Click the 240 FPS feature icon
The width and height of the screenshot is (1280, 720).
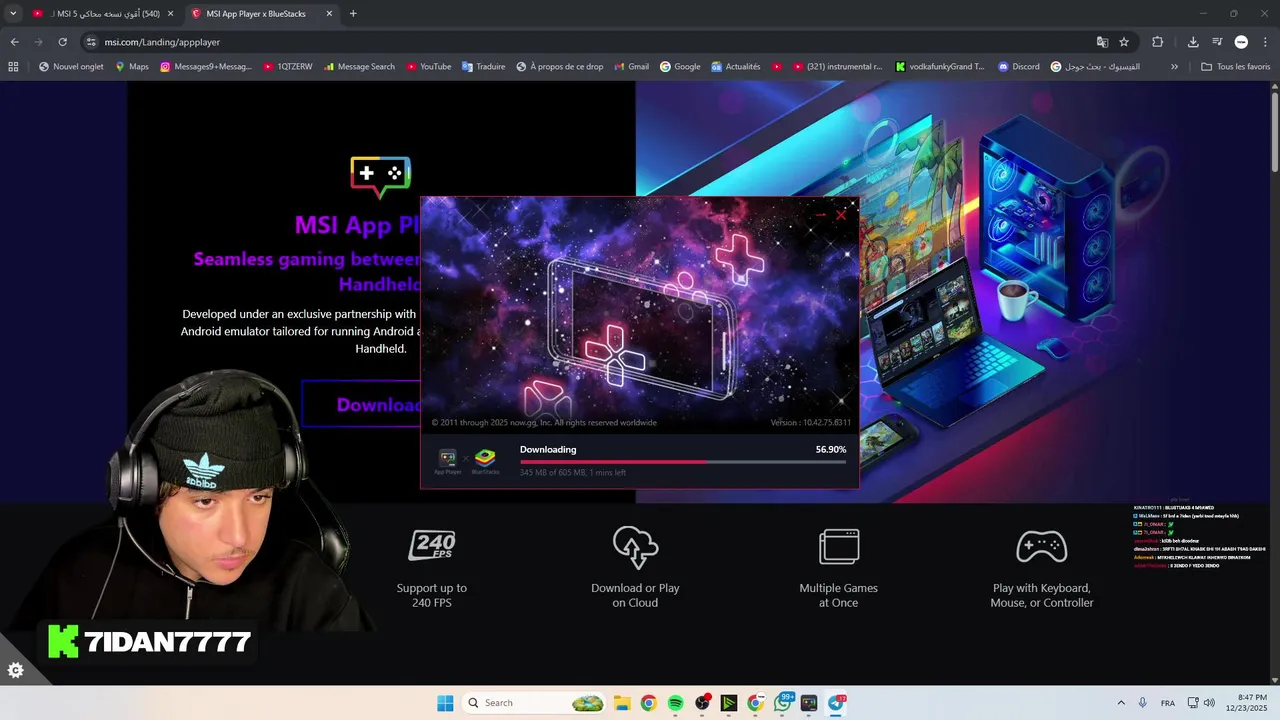click(432, 546)
